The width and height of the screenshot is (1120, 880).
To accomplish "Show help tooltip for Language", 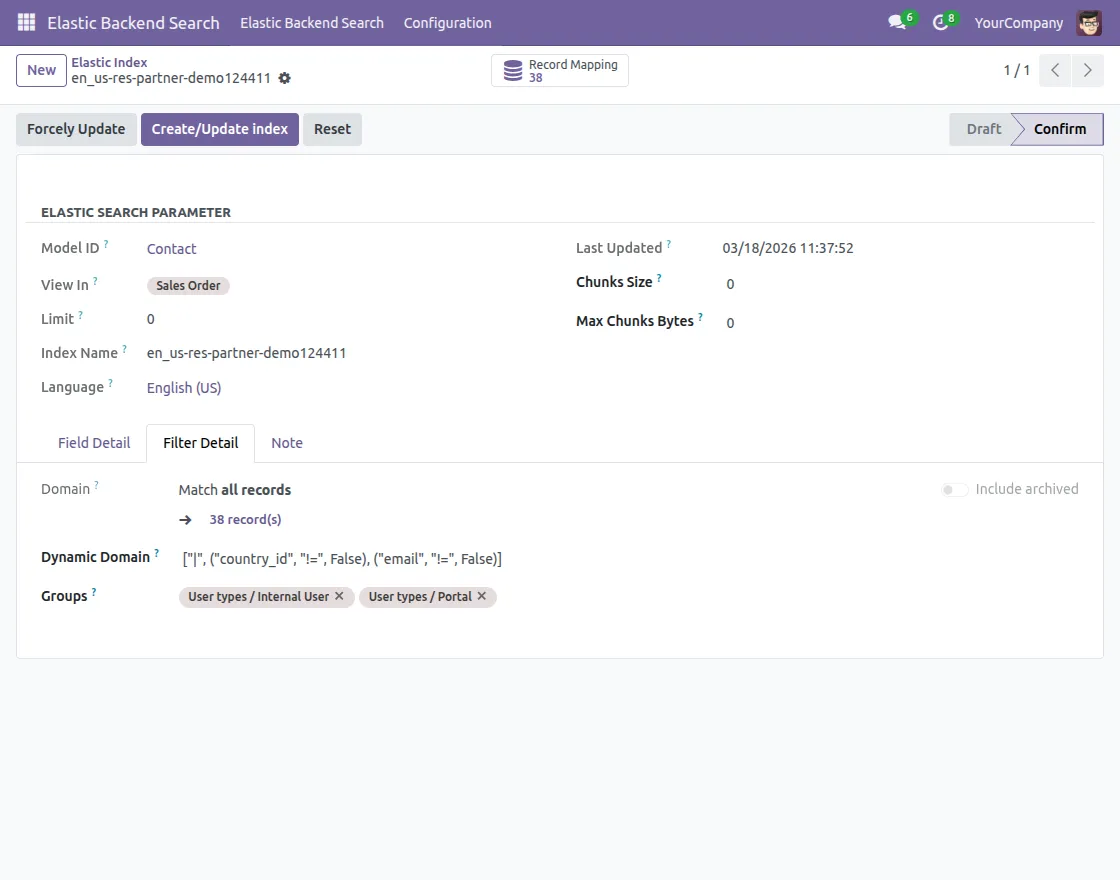I will tap(110, 383).
